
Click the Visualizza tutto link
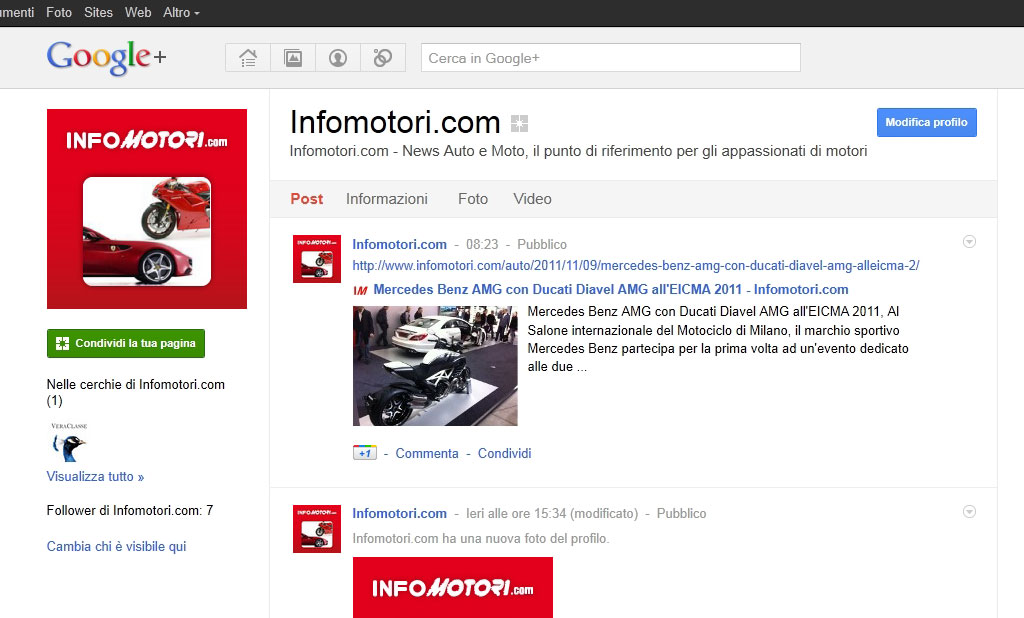coord(95,477)
